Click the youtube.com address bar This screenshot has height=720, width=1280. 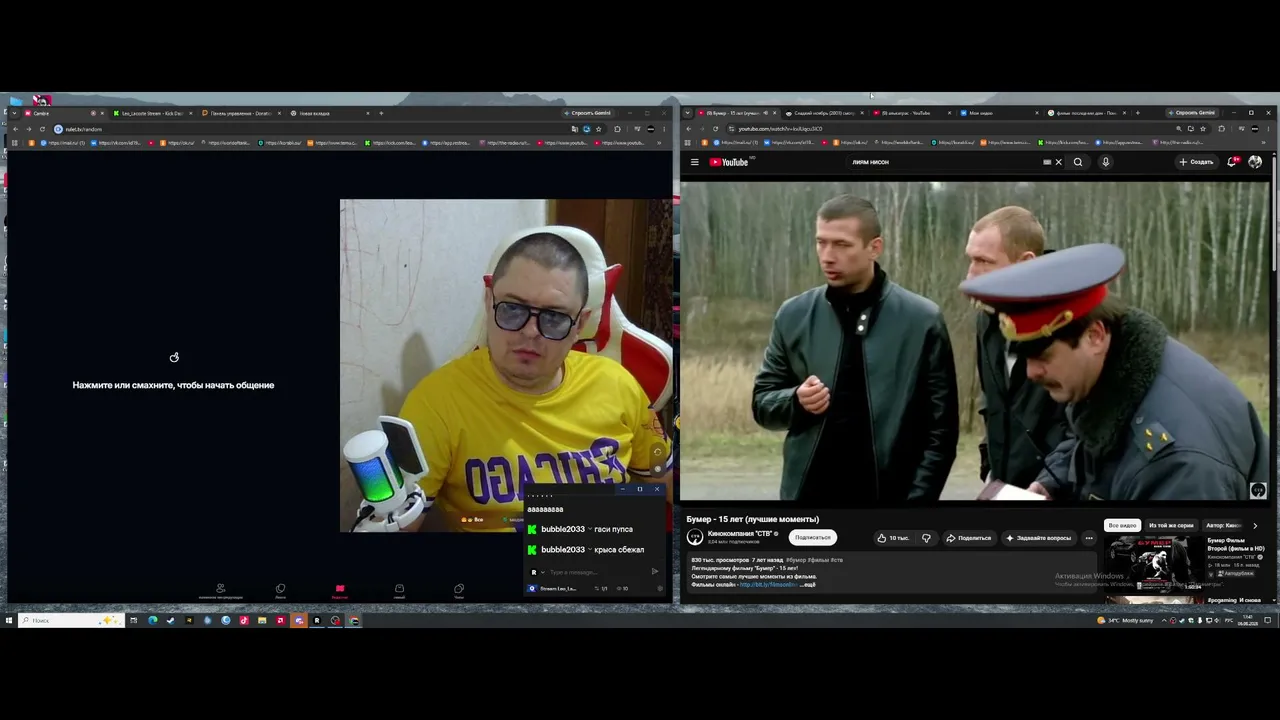point(950,129)
